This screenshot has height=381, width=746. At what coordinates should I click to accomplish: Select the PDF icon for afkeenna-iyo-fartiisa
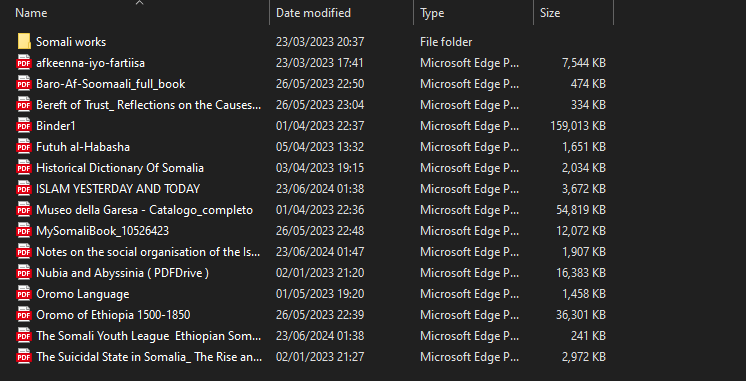tap(24, 63)
